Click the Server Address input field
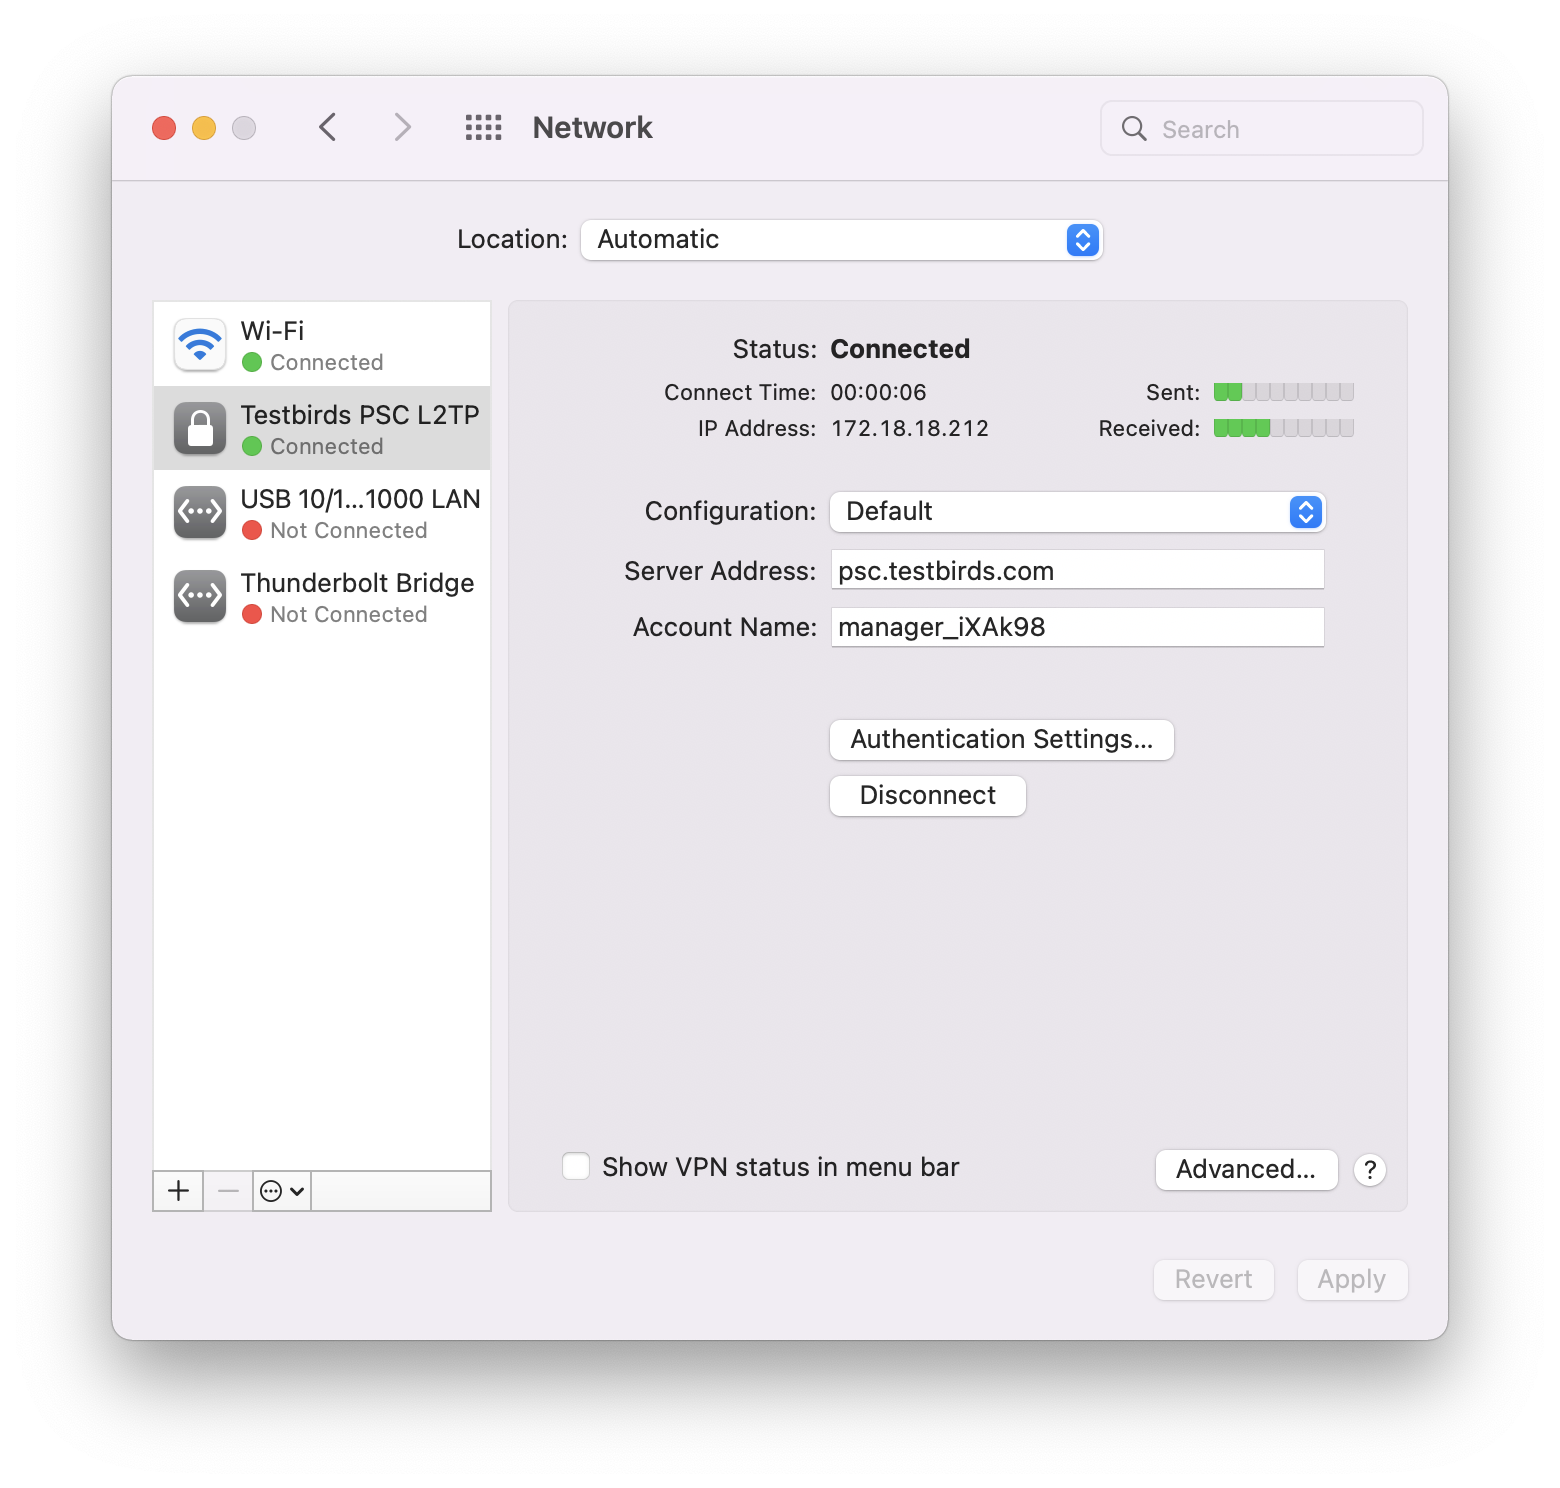 pyautogui.click(x=1077, y=570)
